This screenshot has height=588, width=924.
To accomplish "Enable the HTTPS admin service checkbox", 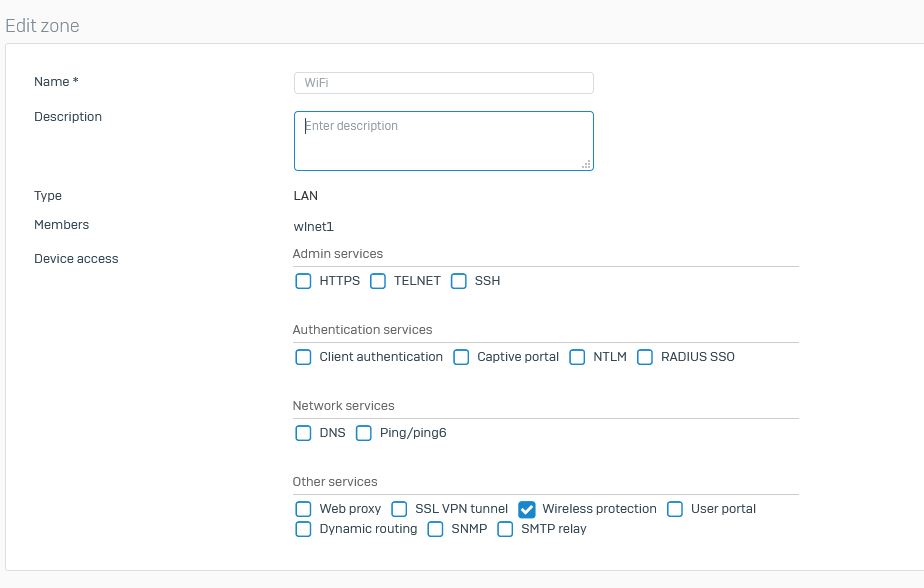I will click(x=303, y=281).
